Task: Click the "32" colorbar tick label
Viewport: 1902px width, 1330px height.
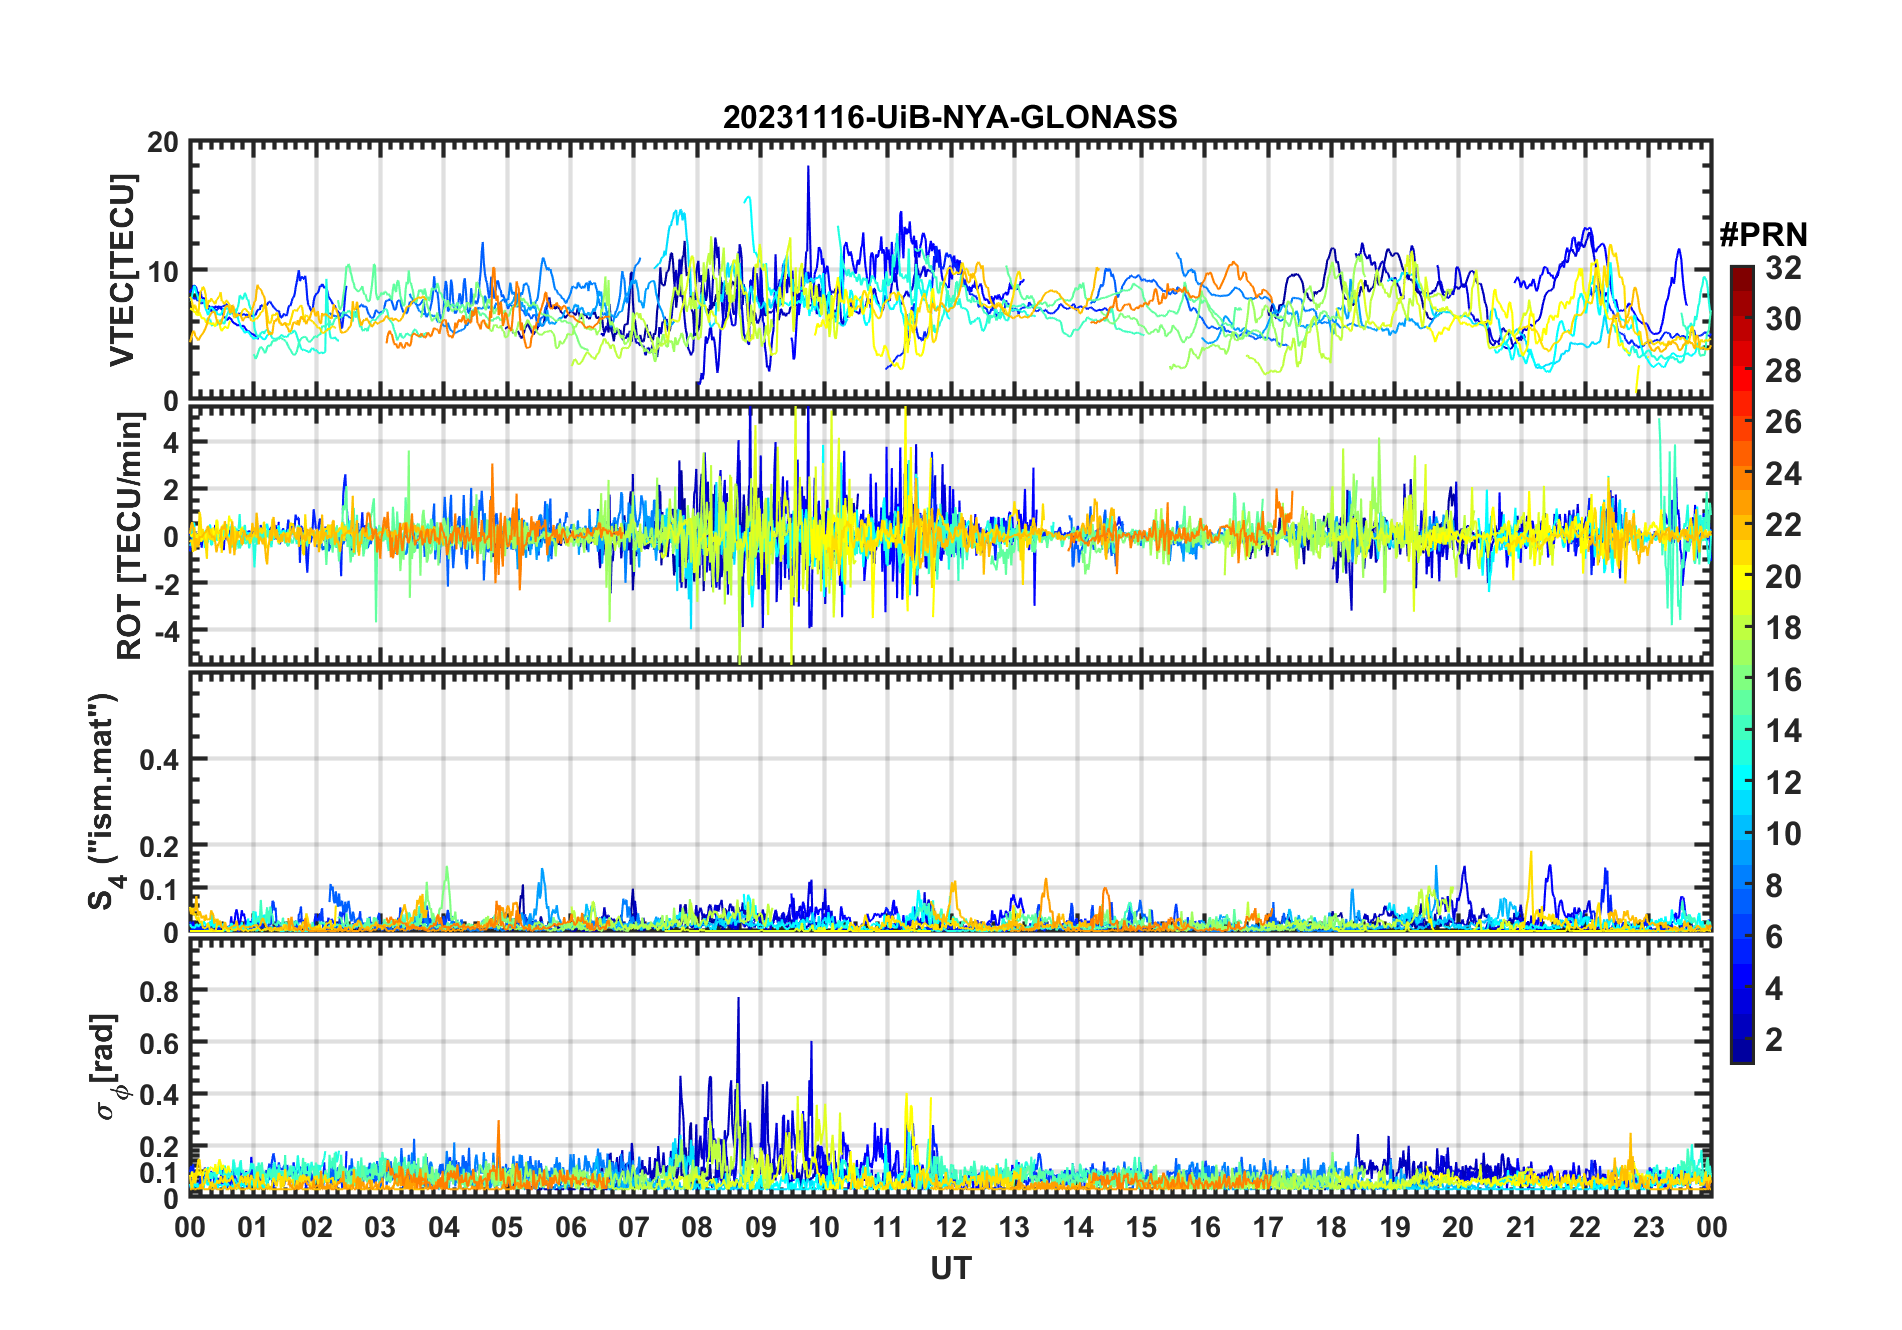Action: coord(1783,268)
